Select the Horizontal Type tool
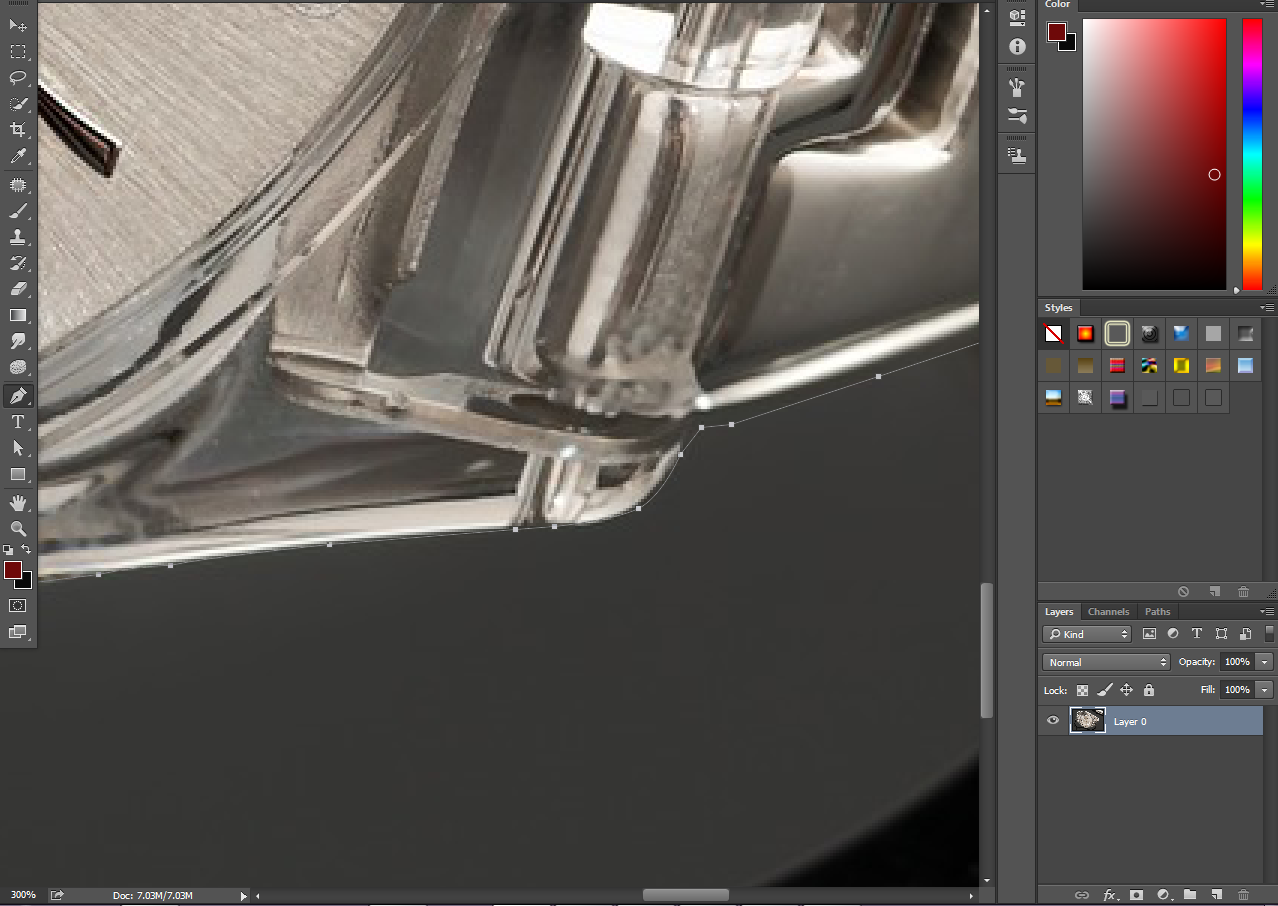 18,421
